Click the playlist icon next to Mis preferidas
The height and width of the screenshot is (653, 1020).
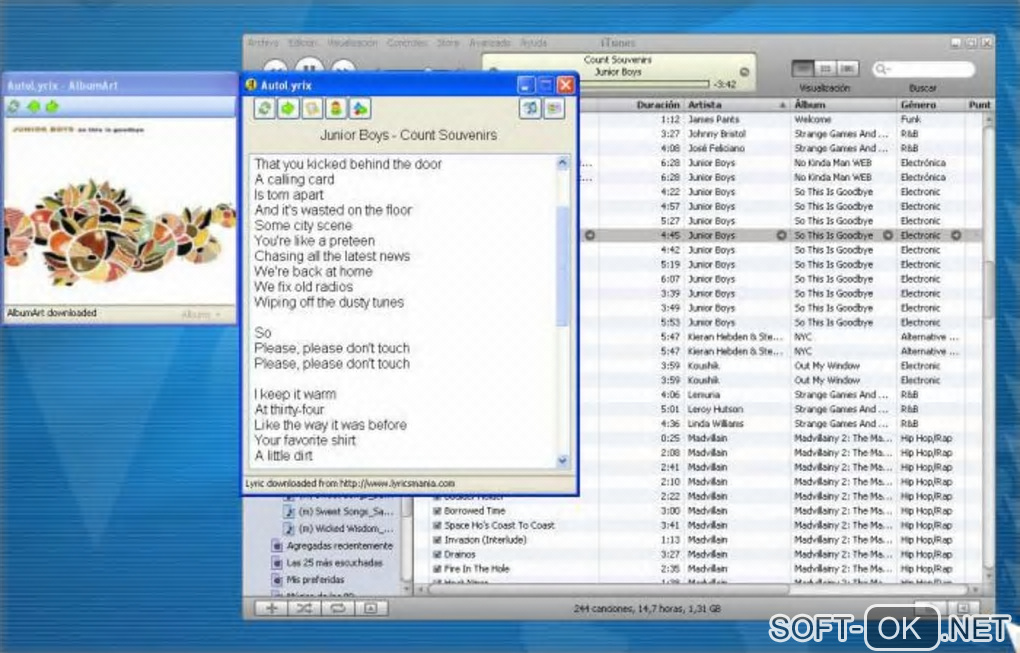(x=277, y=580)
